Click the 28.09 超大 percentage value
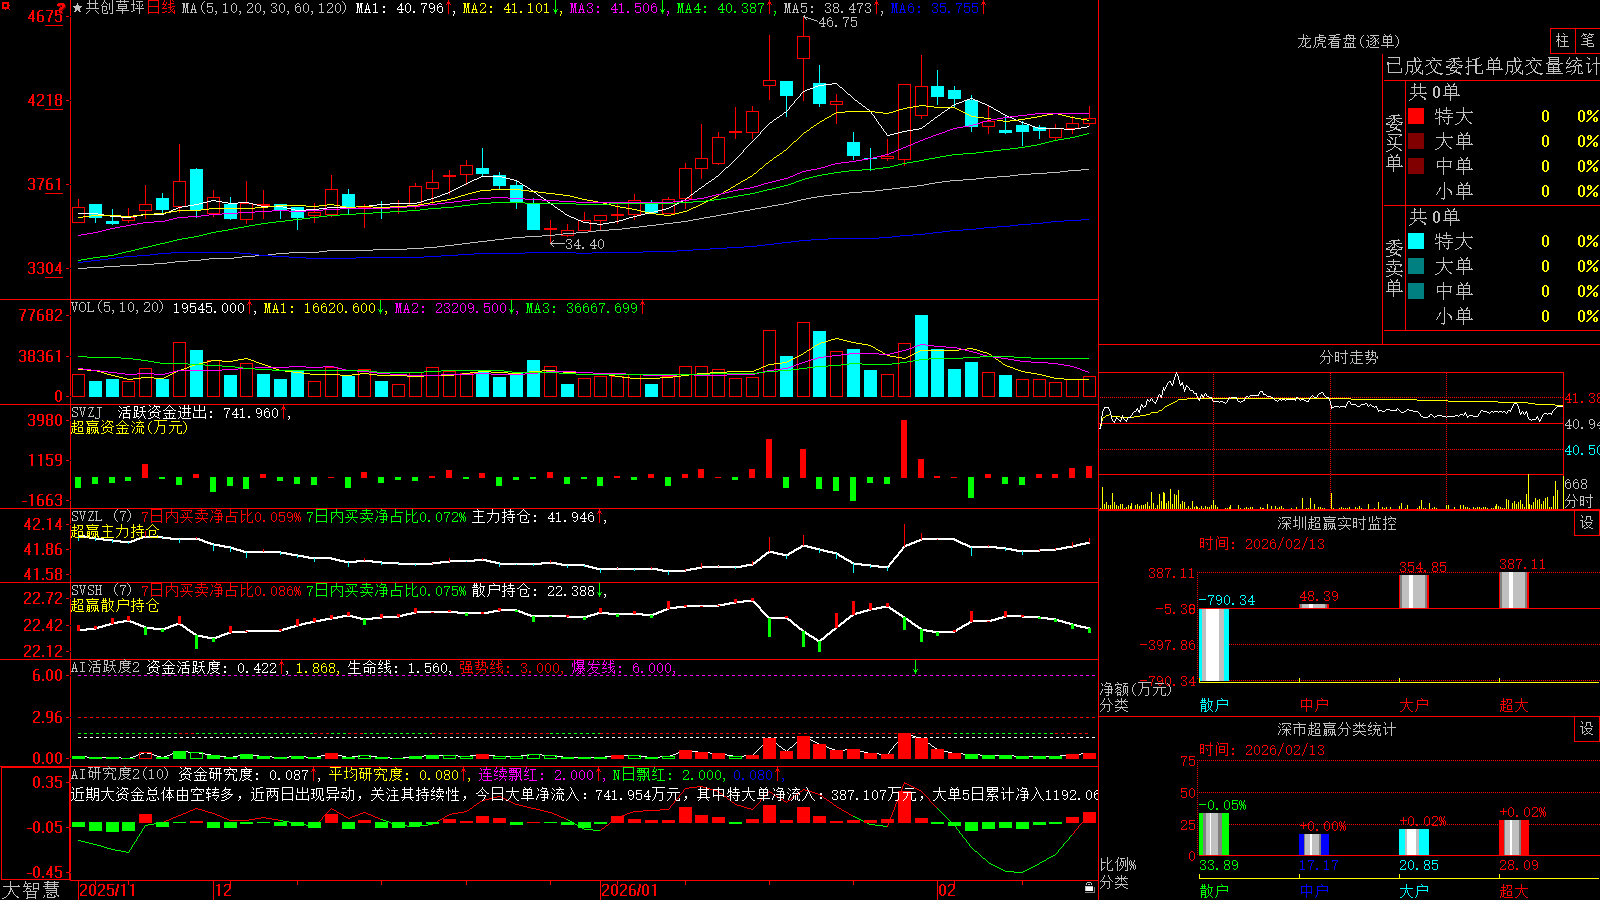This screenshot has height=900, width=1600. (x=1519, y=865)
